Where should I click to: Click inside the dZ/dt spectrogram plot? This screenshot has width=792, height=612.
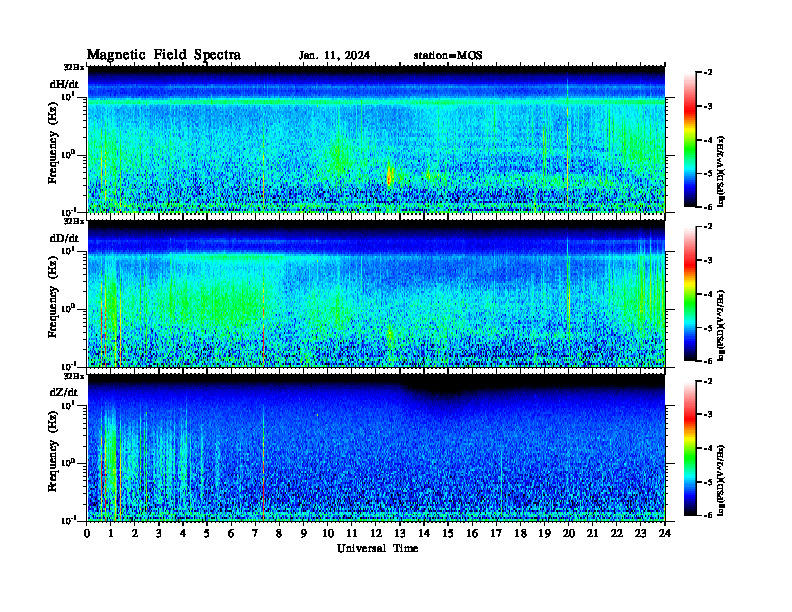point(376,447)
